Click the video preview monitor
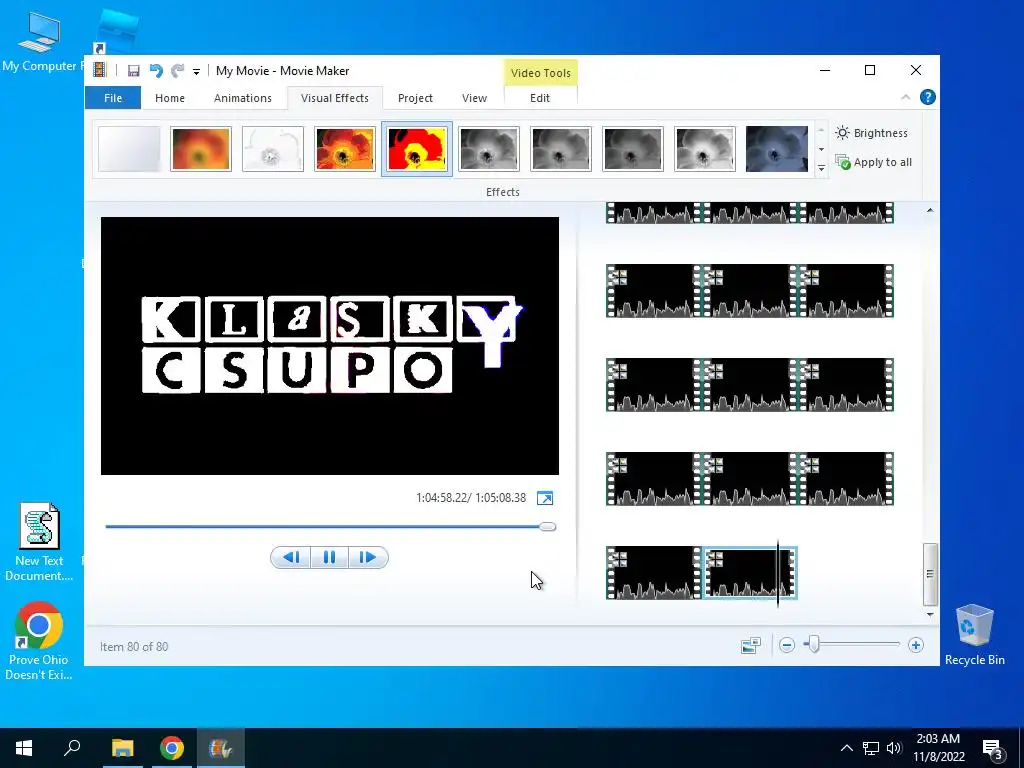Screen dimensions: 1024x768 (330, 346)
